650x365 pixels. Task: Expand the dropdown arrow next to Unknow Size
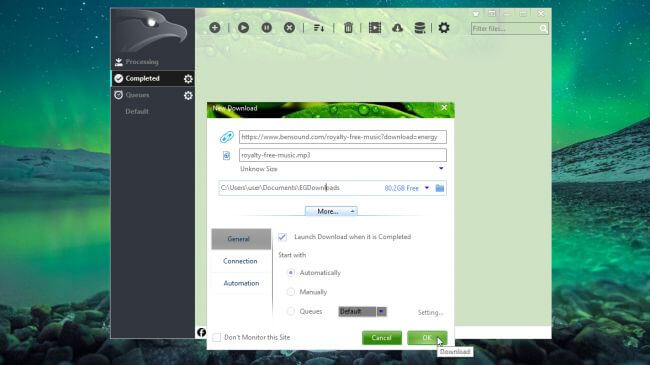coord(441,168)
